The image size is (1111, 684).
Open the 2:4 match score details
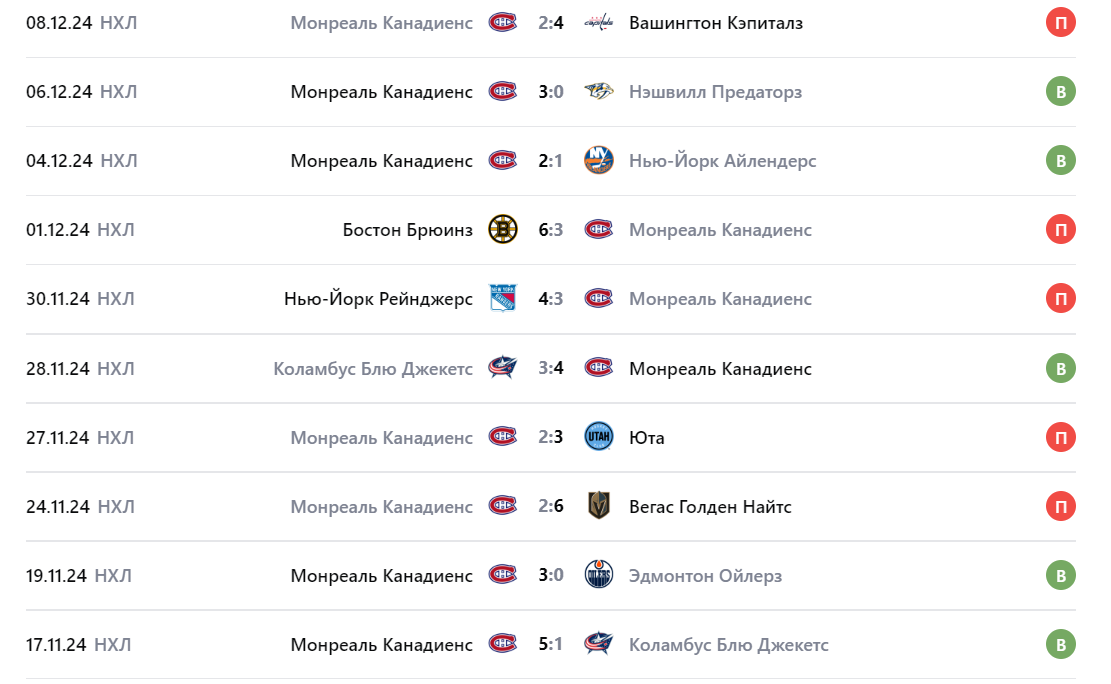(x=550, y=22)
